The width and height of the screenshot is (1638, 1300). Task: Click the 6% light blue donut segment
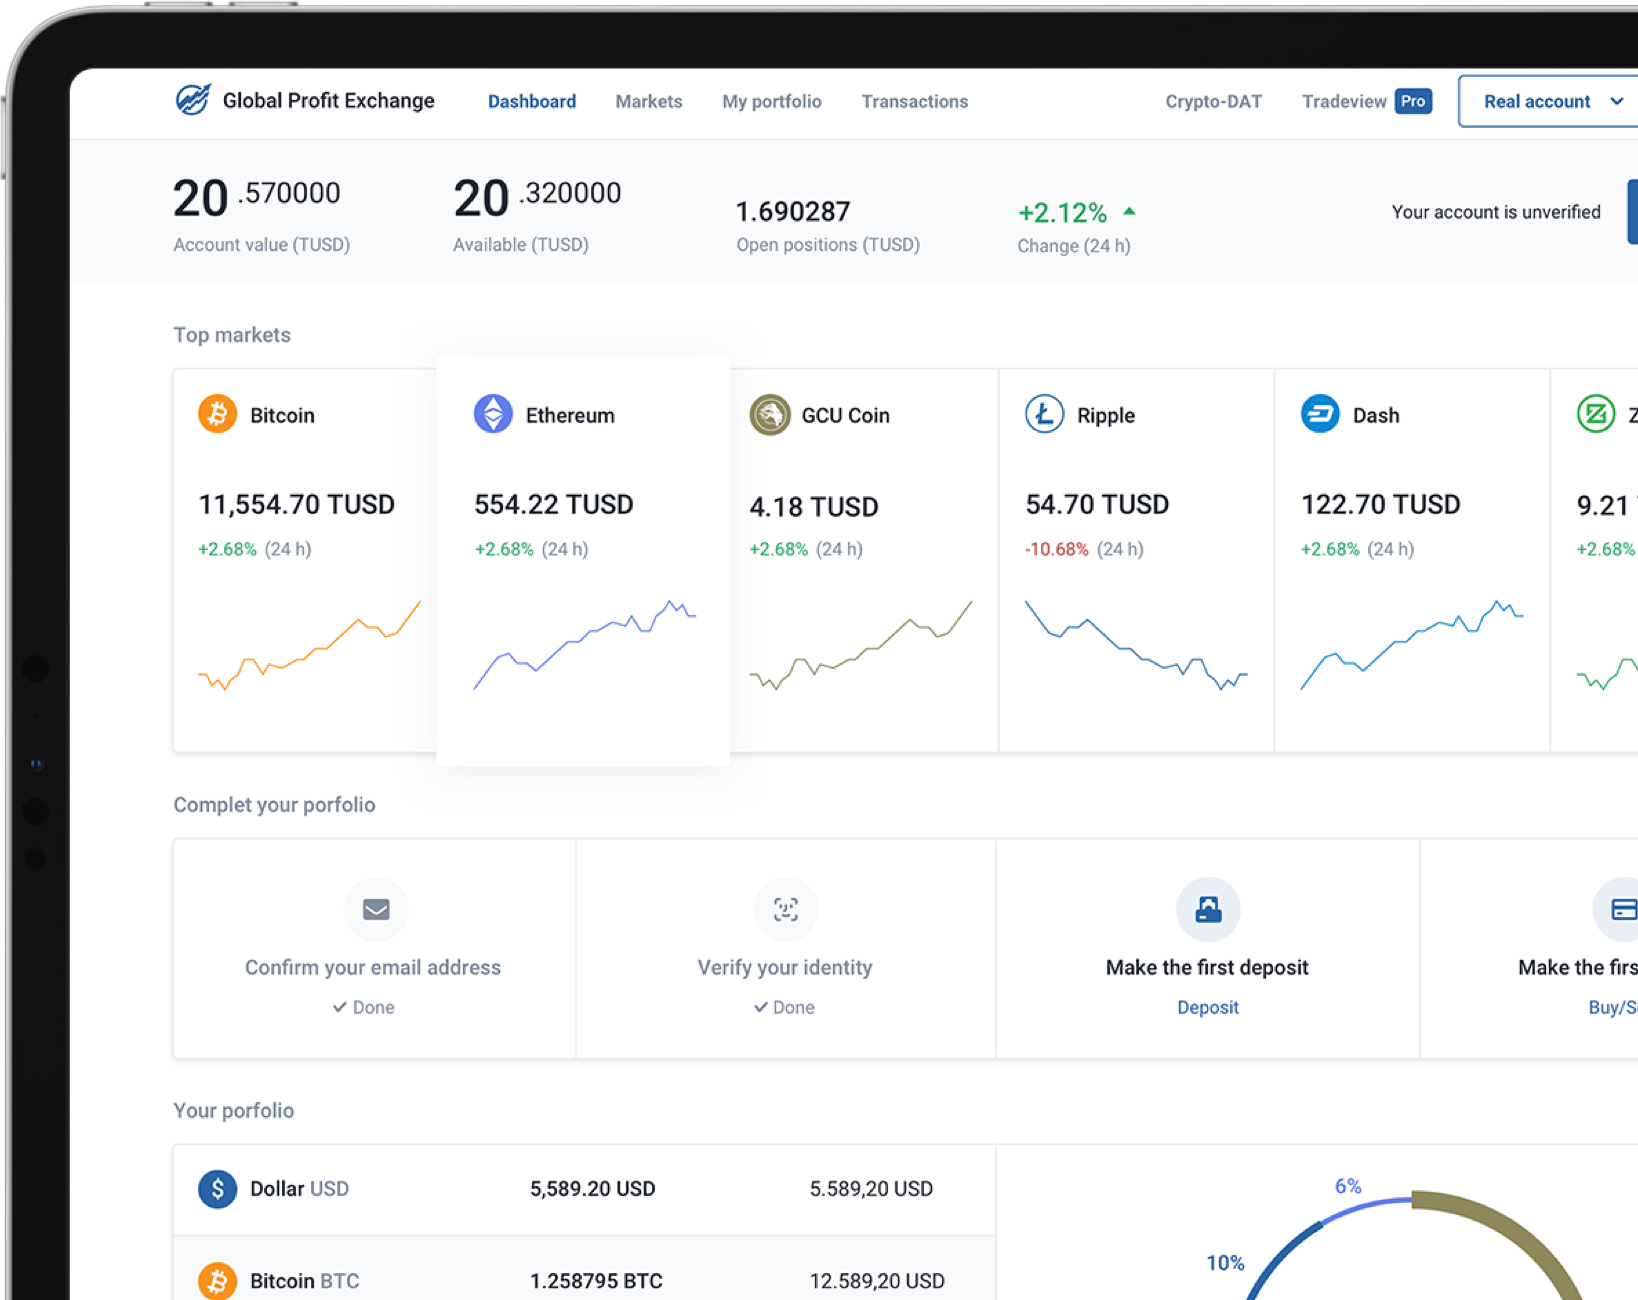(1366, 1209)
